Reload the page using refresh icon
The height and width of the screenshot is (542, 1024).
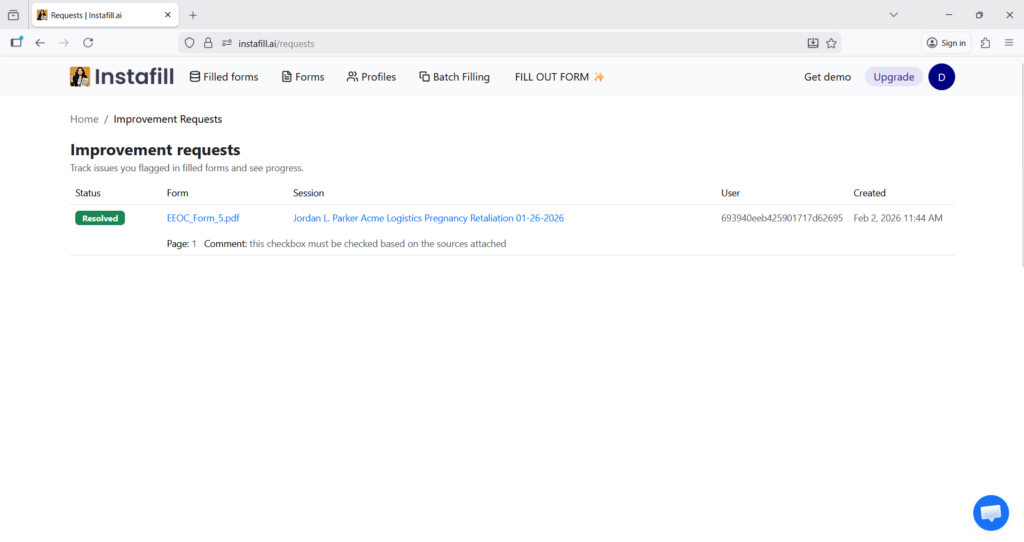point(88,43)
